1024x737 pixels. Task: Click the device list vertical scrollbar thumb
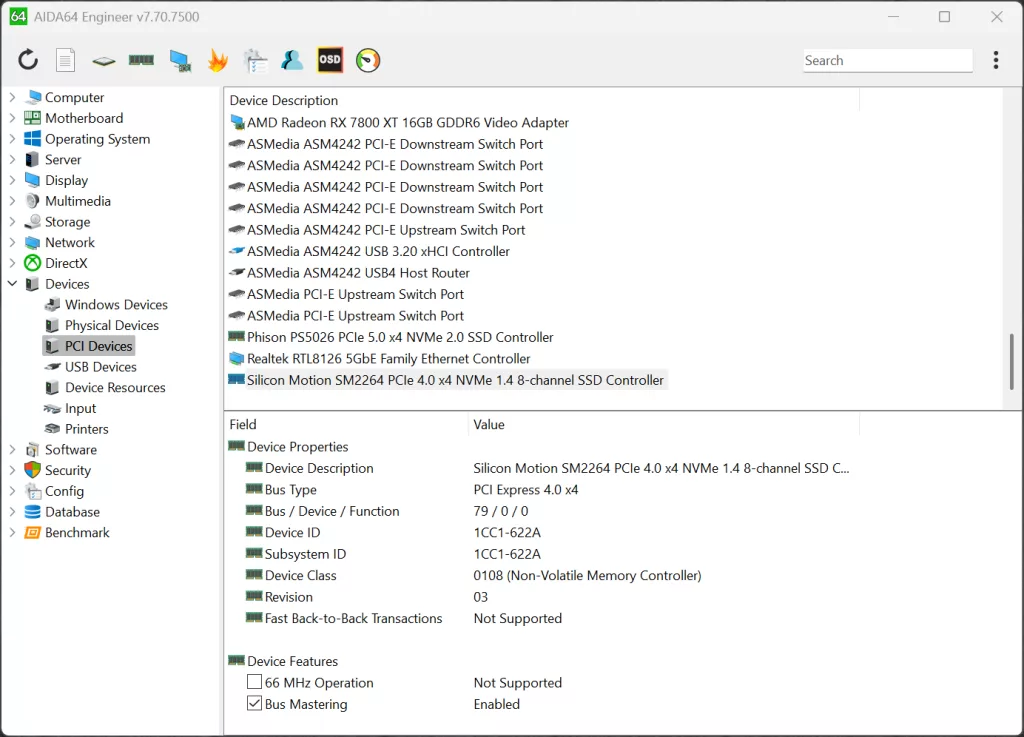pyautogui.click(x=1012, y=362)
